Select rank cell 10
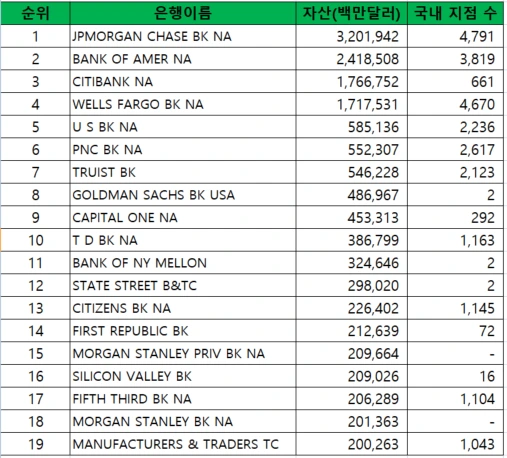This screenshot has width=507, height=458. click(x=35, y=240)
